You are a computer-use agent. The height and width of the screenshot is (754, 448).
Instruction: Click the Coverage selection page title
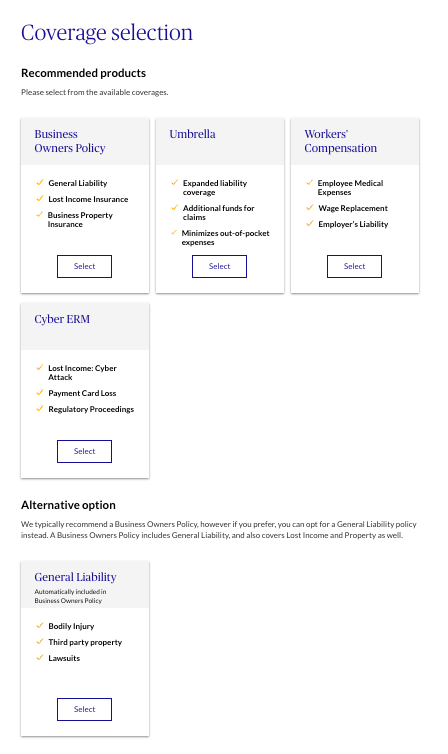coord(107,33)
